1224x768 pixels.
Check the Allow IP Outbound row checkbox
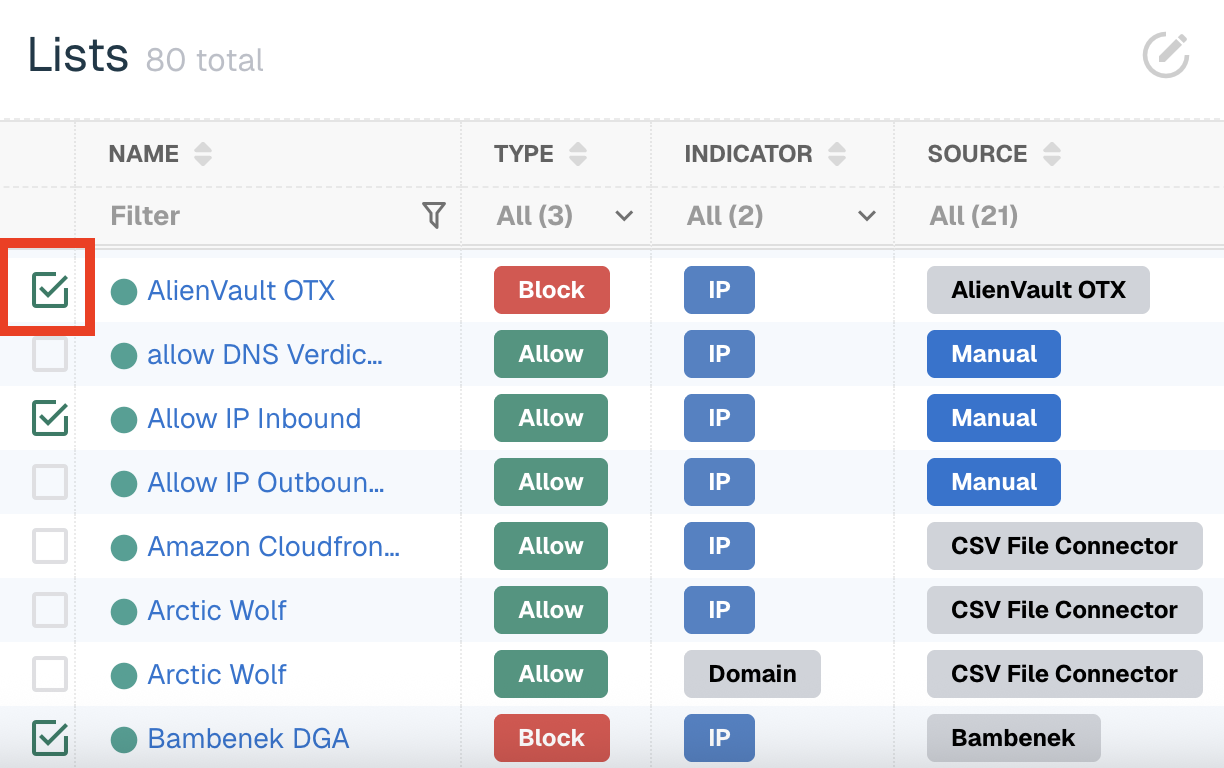[50, 482]
